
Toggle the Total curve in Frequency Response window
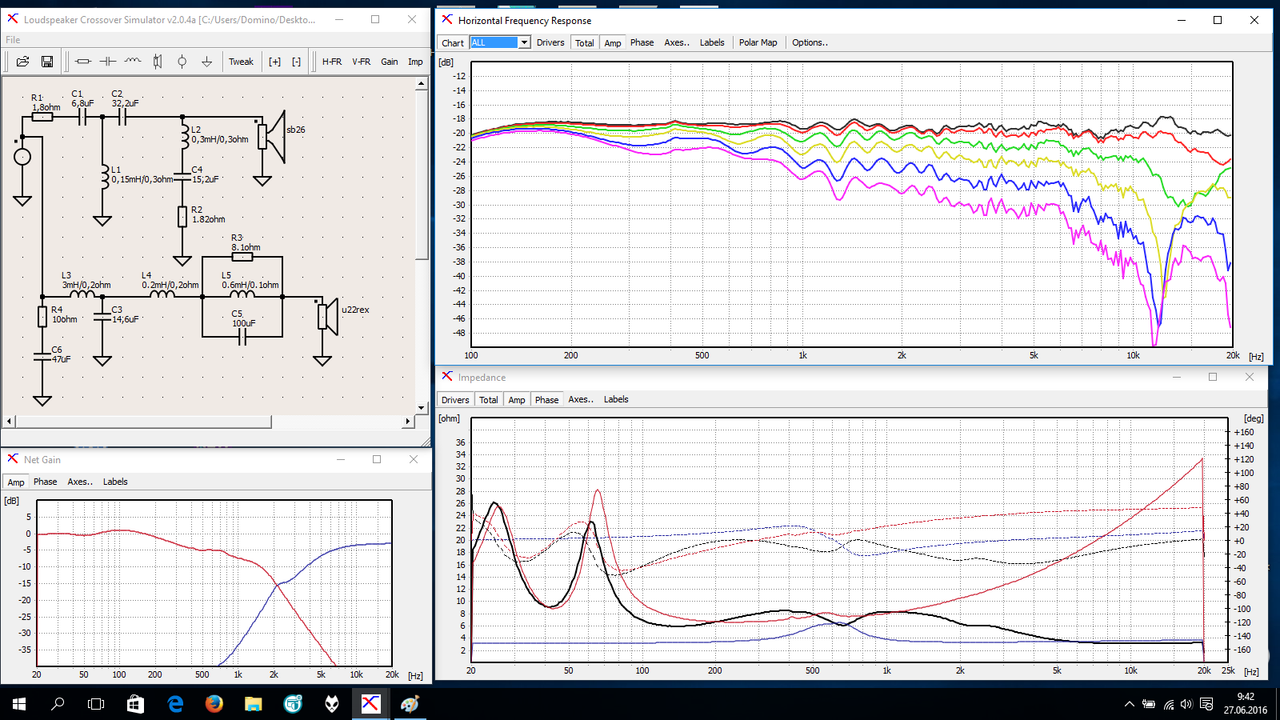(x=584, y=43)
